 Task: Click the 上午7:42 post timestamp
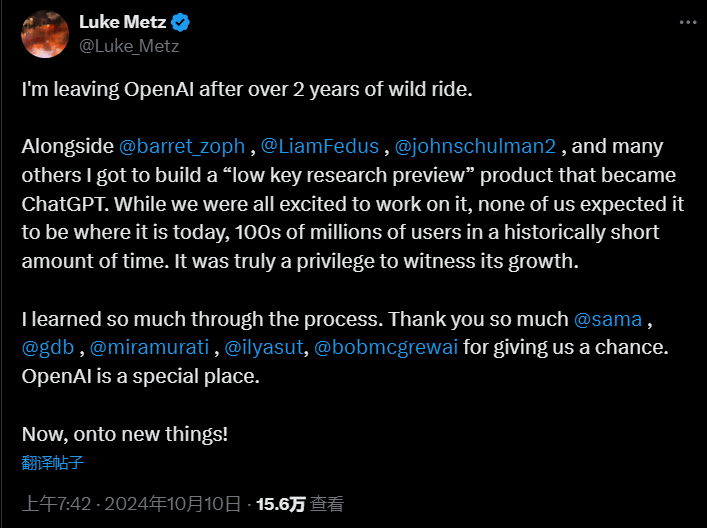coord(56,504)
